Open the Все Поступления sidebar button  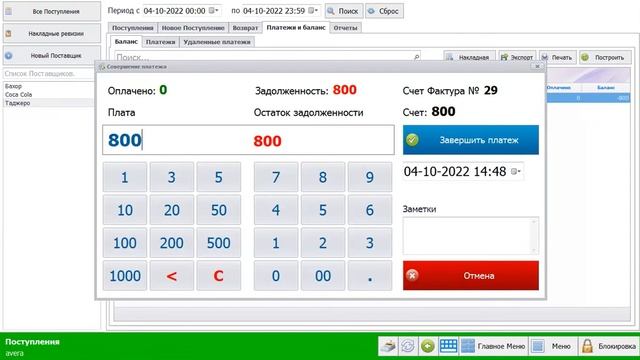(x=52, y=11)
